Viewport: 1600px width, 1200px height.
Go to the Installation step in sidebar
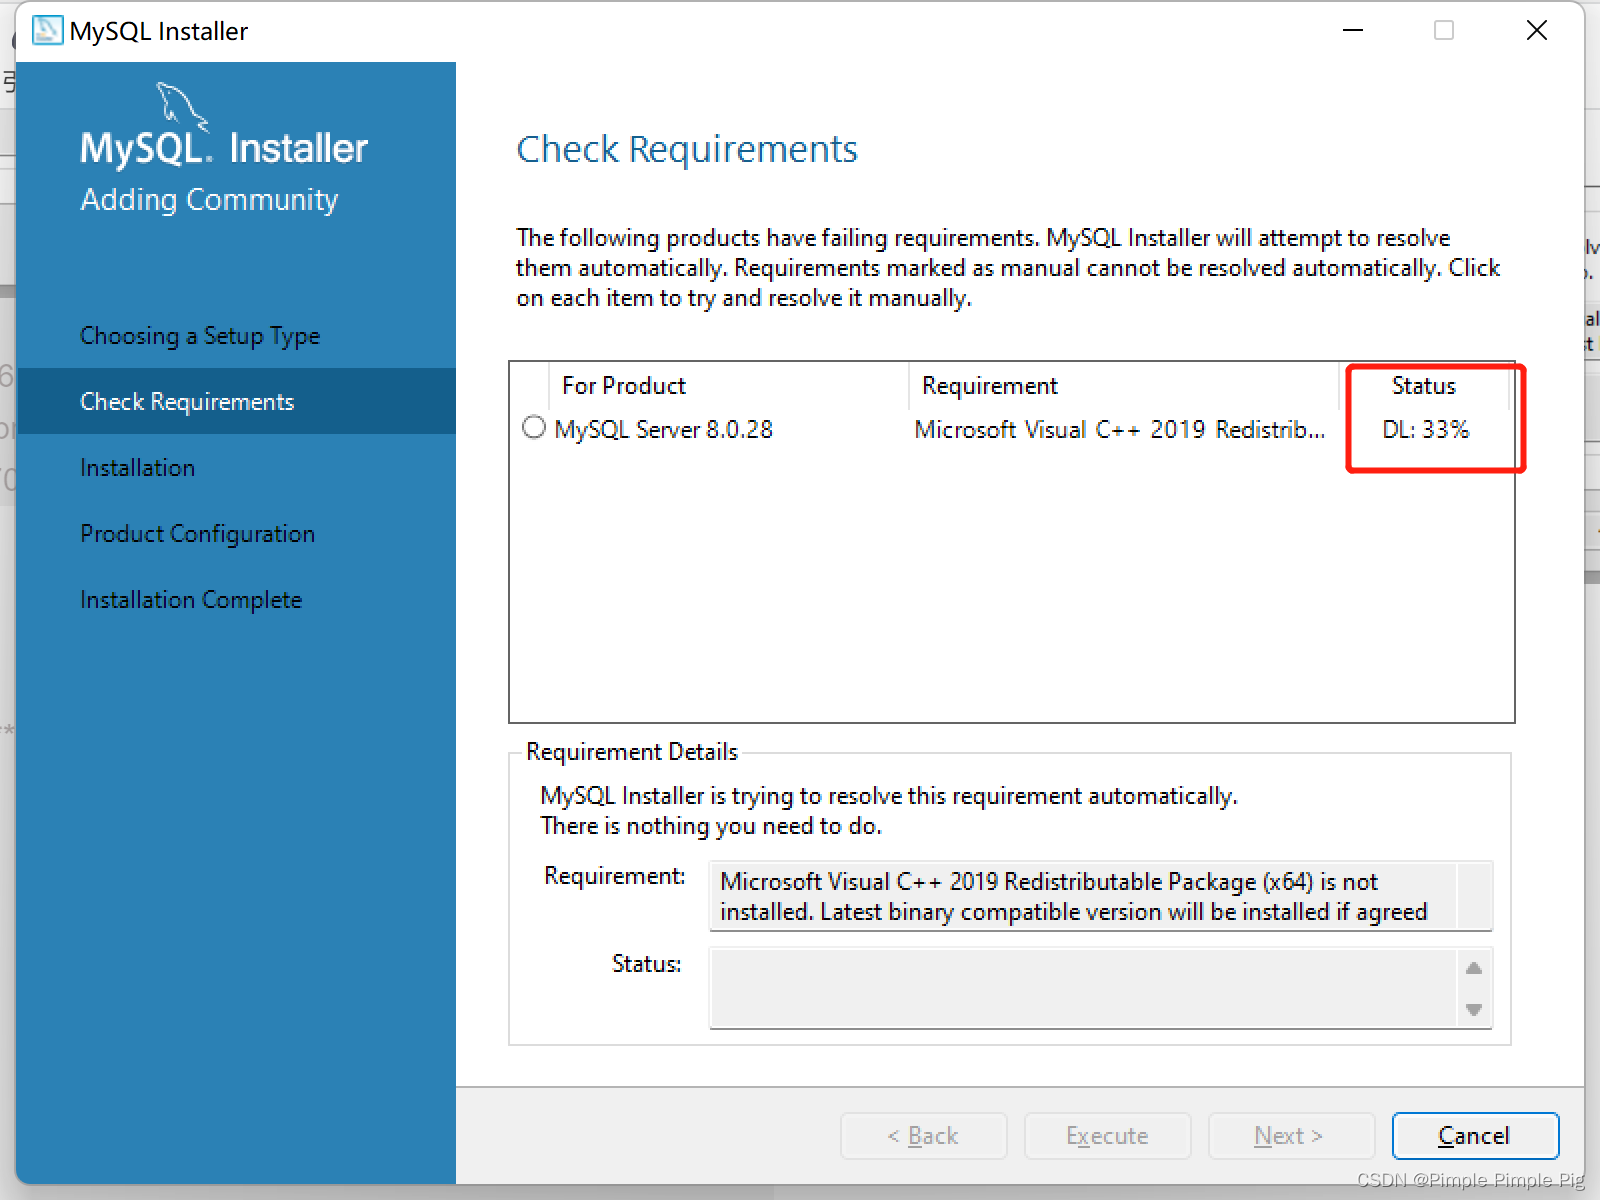(x=137, y=468)
